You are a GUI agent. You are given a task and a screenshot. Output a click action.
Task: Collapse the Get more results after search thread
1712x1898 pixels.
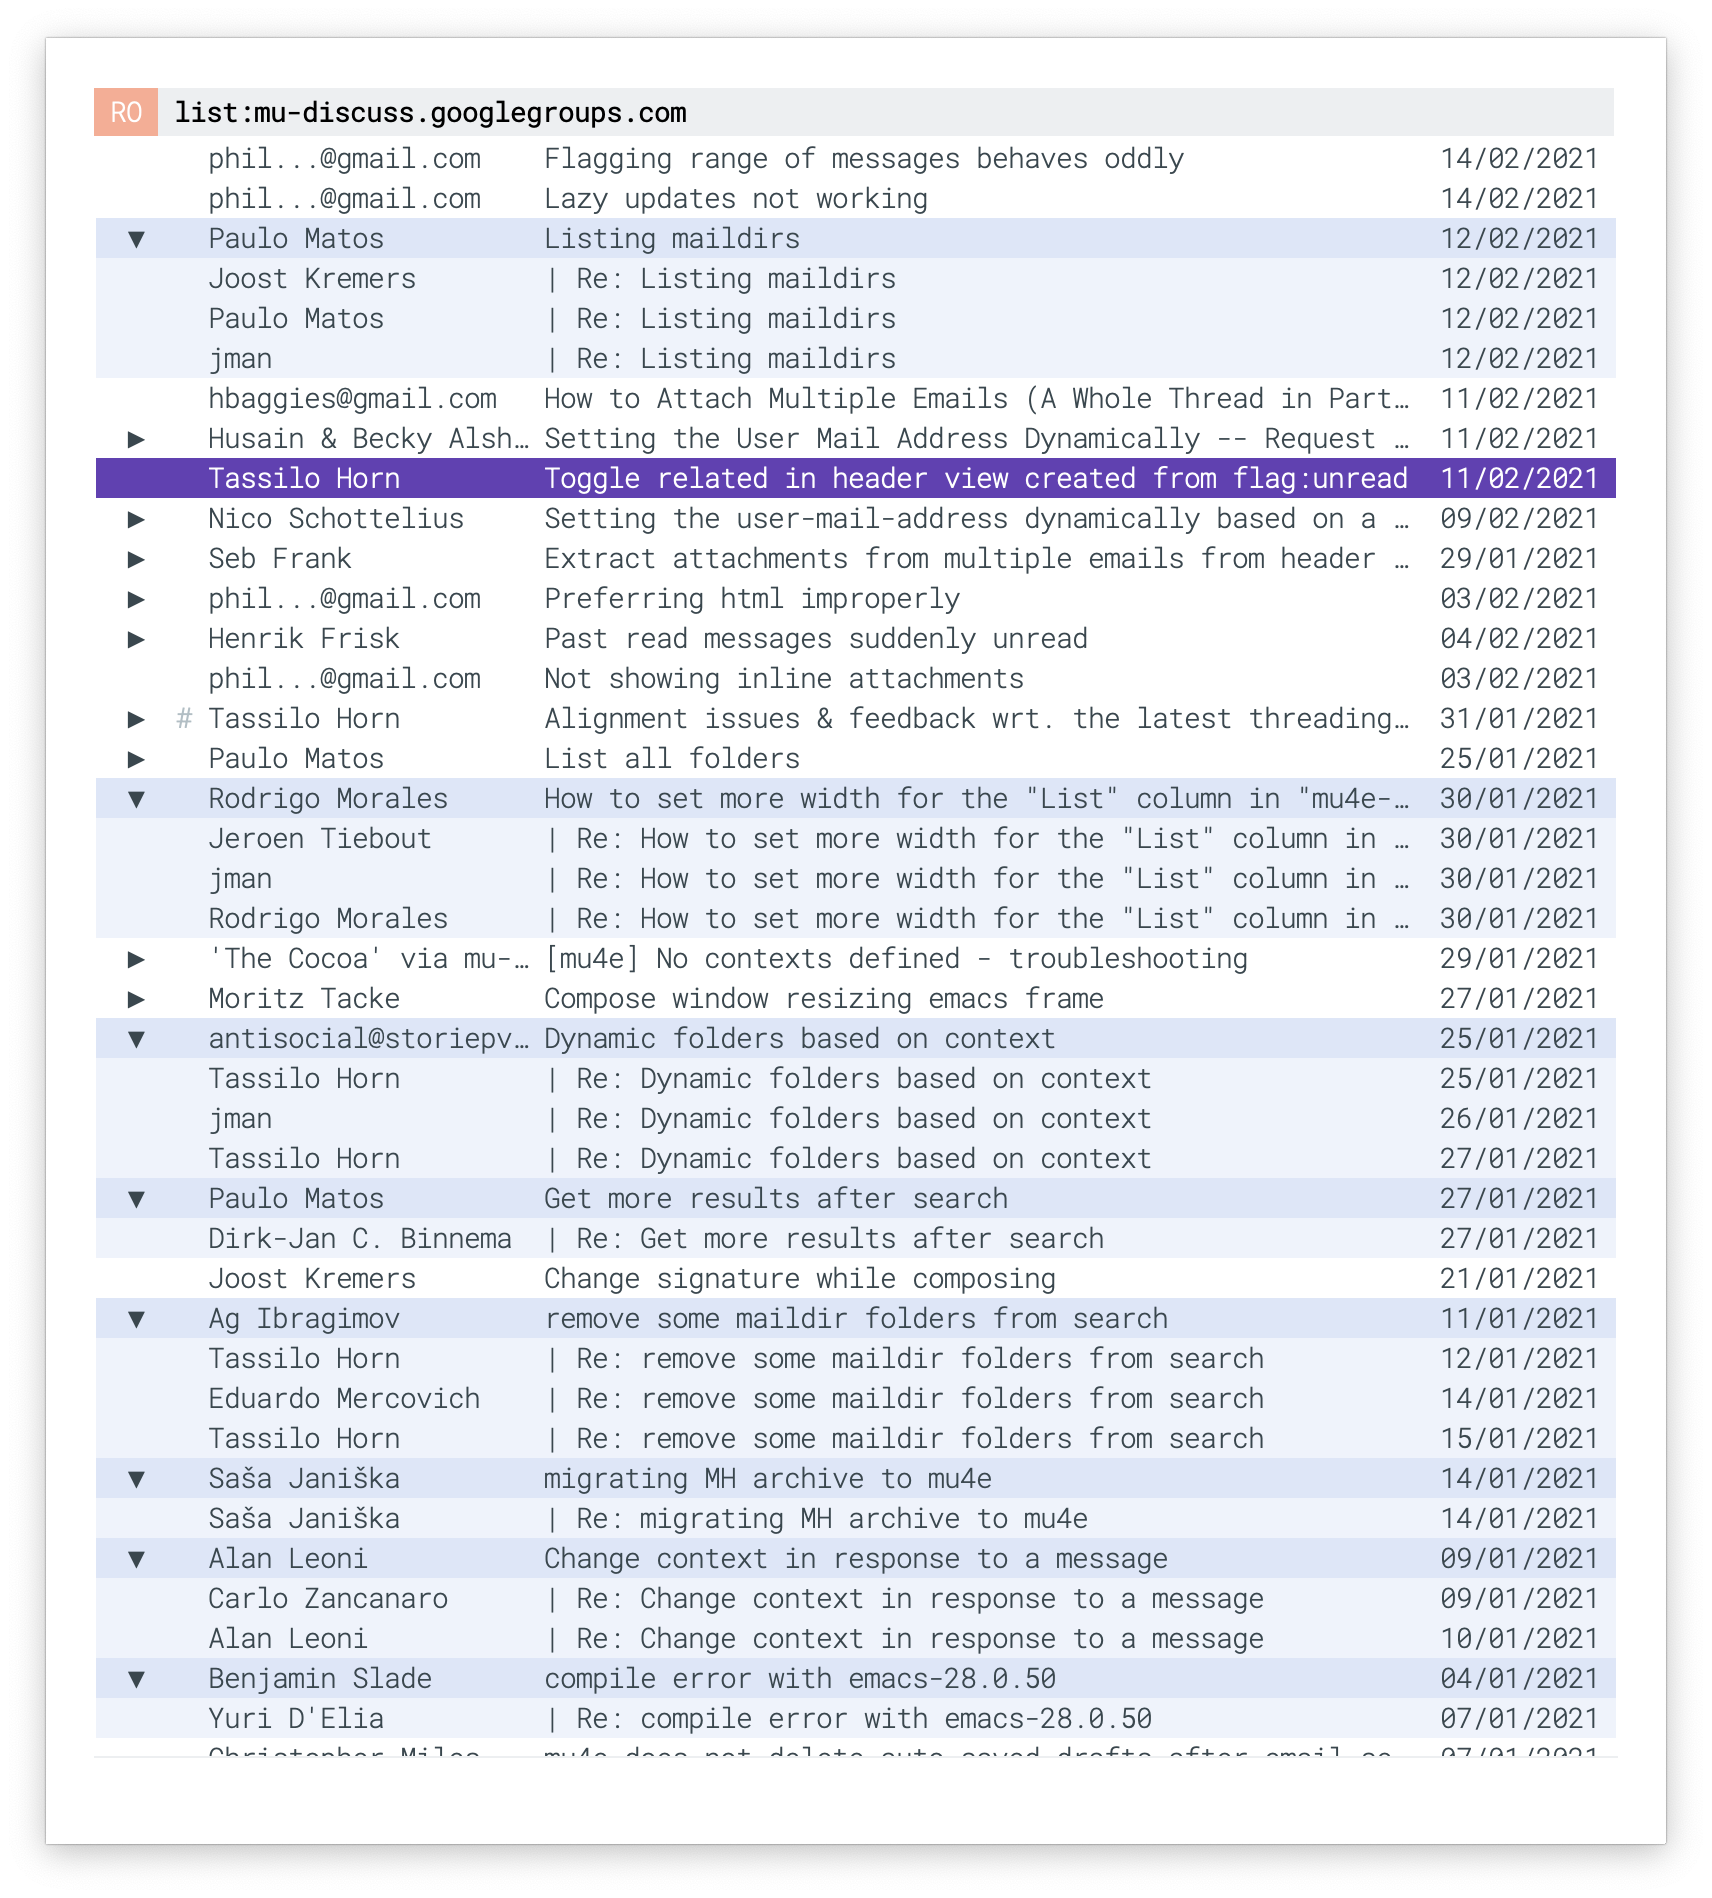coord(137,1199)
